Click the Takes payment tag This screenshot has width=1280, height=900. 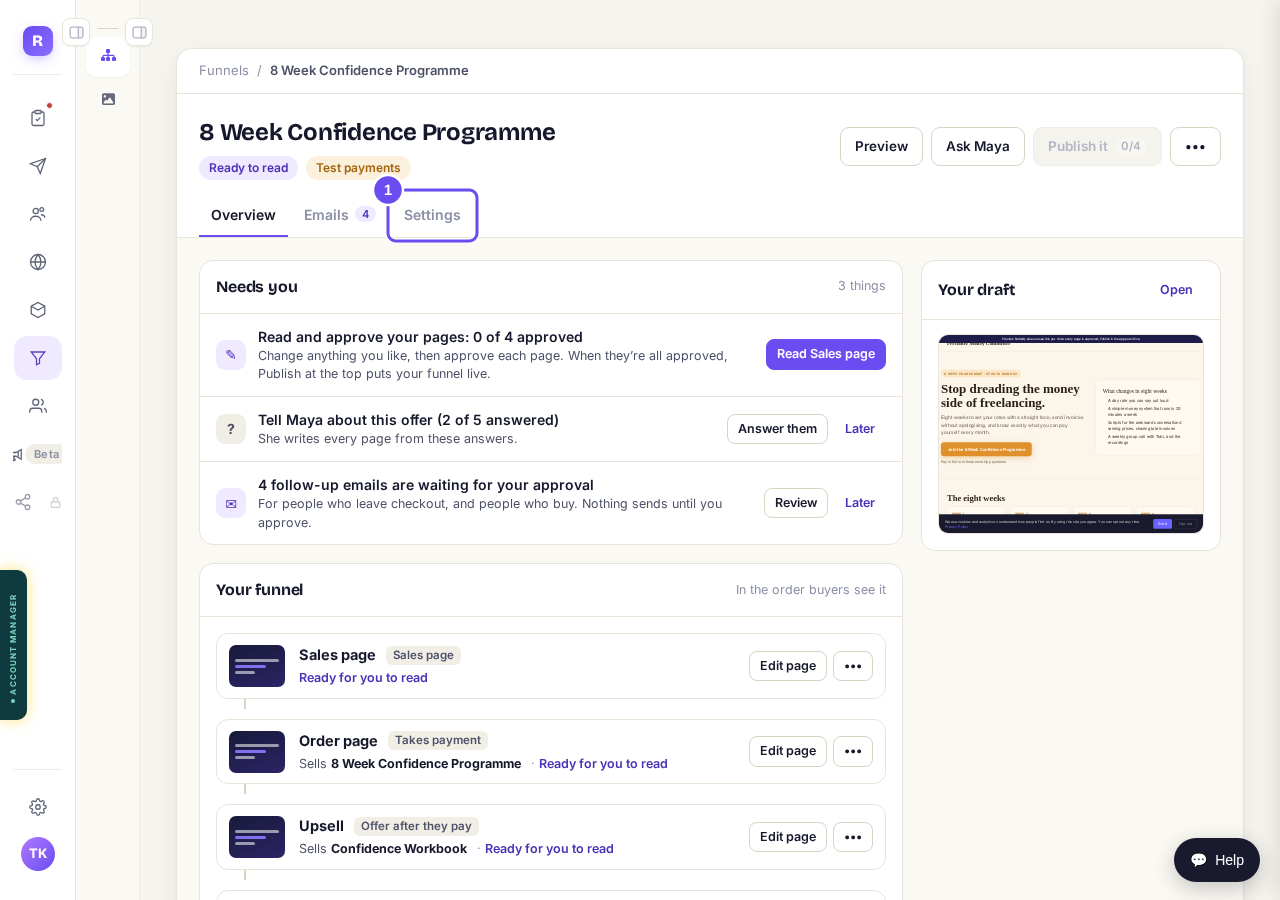(x=438, y=741)
